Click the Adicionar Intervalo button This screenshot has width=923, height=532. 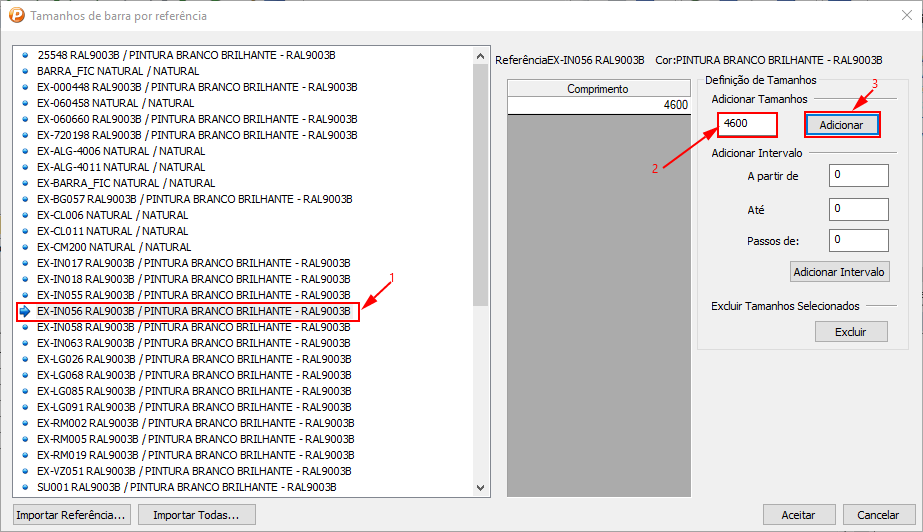click(x=839, y=272)
